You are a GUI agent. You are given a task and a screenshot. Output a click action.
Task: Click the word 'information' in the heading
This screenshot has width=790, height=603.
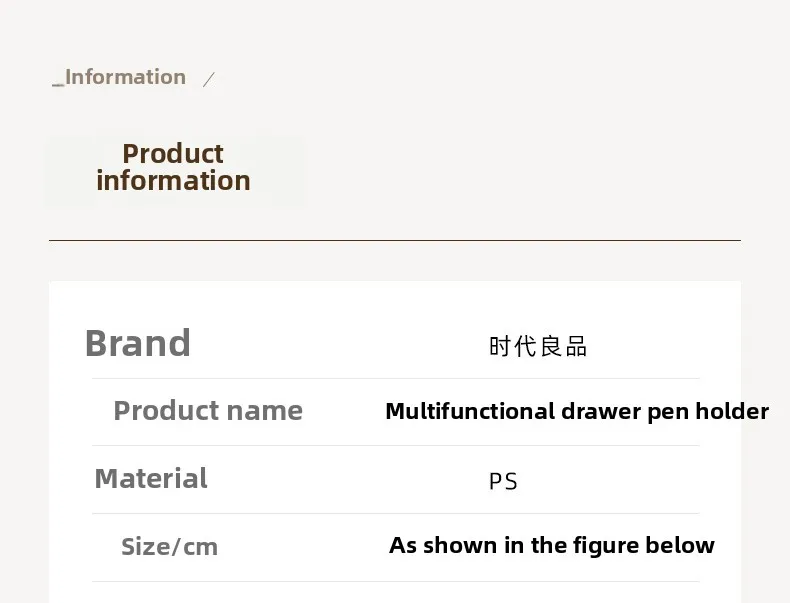click(173, 181)
